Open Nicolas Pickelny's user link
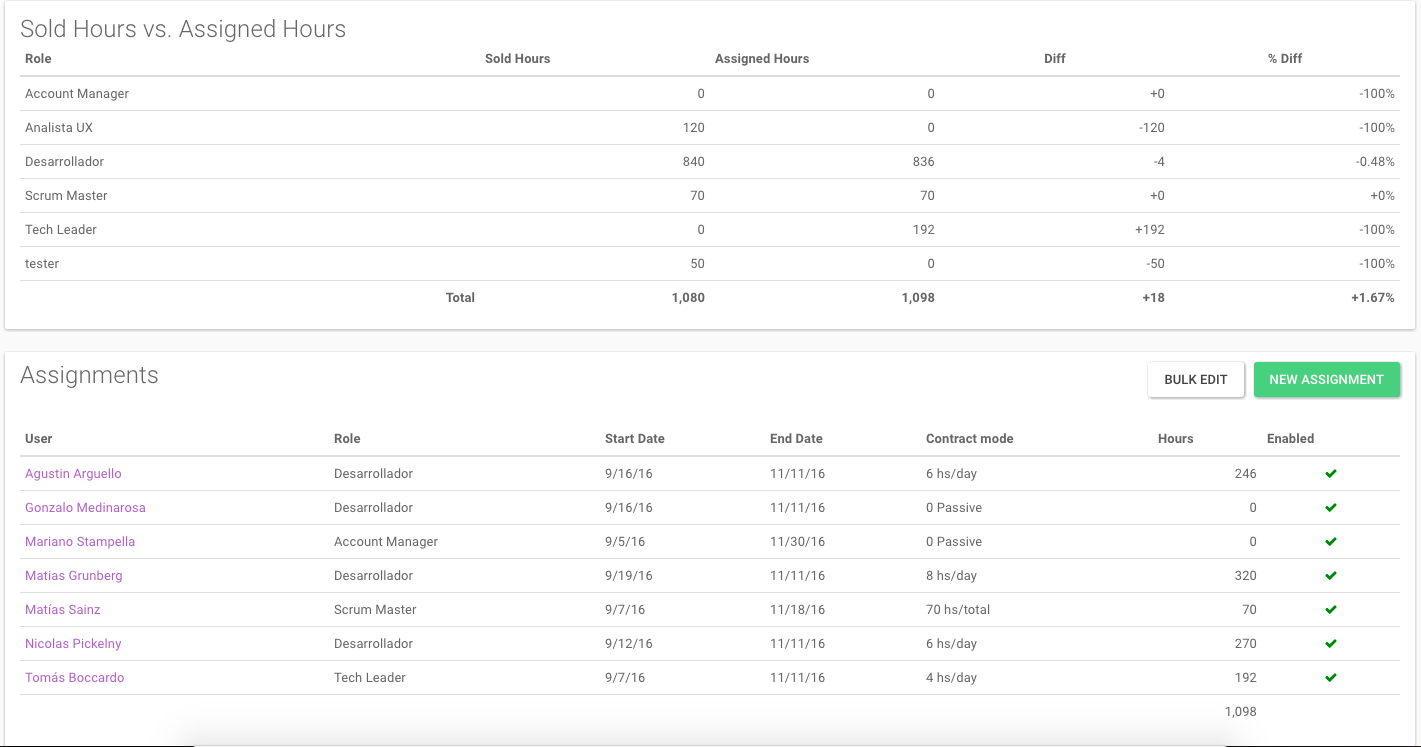The width and height of the screenshot is (1421, 747). click(x=73, y=644)
